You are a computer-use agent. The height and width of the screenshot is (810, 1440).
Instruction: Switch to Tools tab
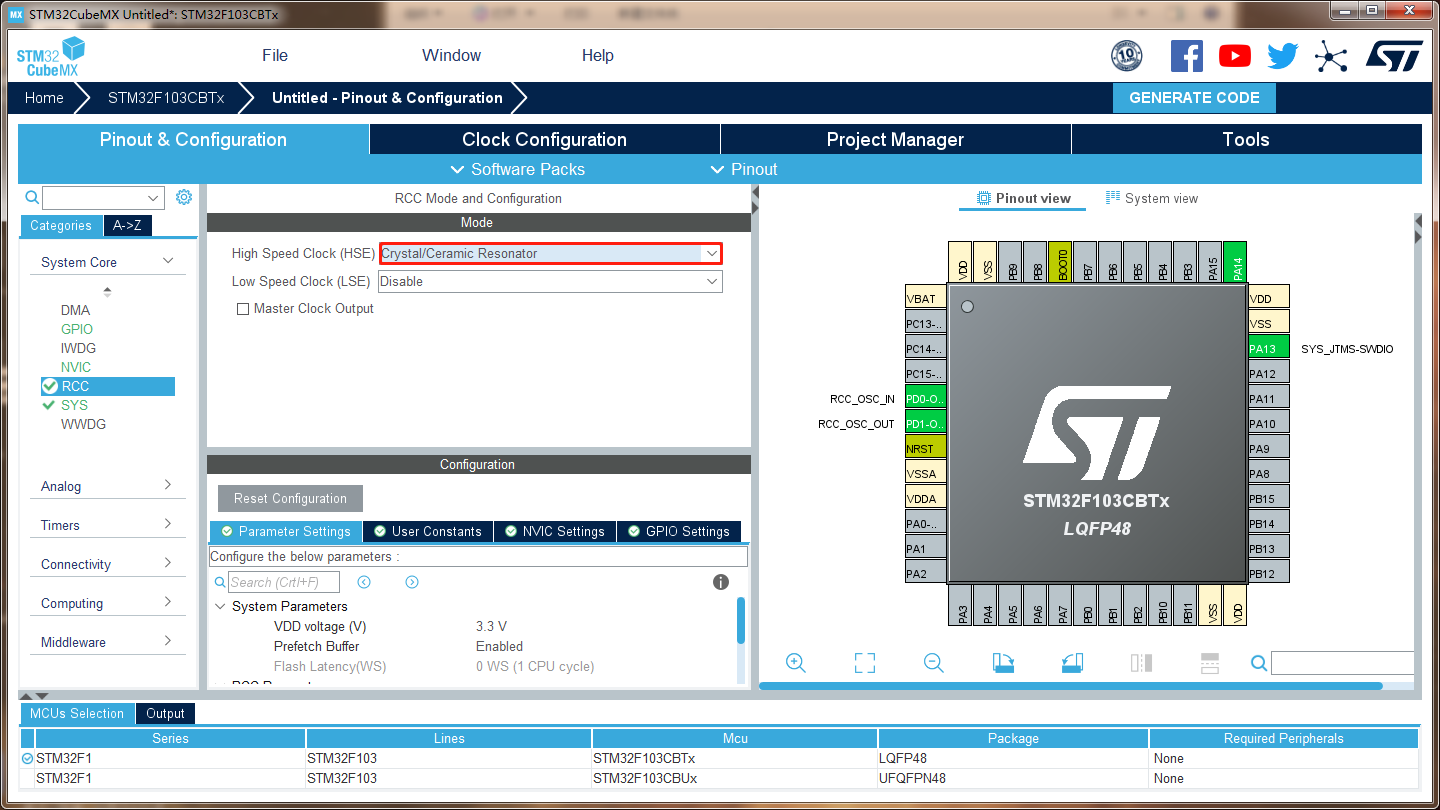1246,140
